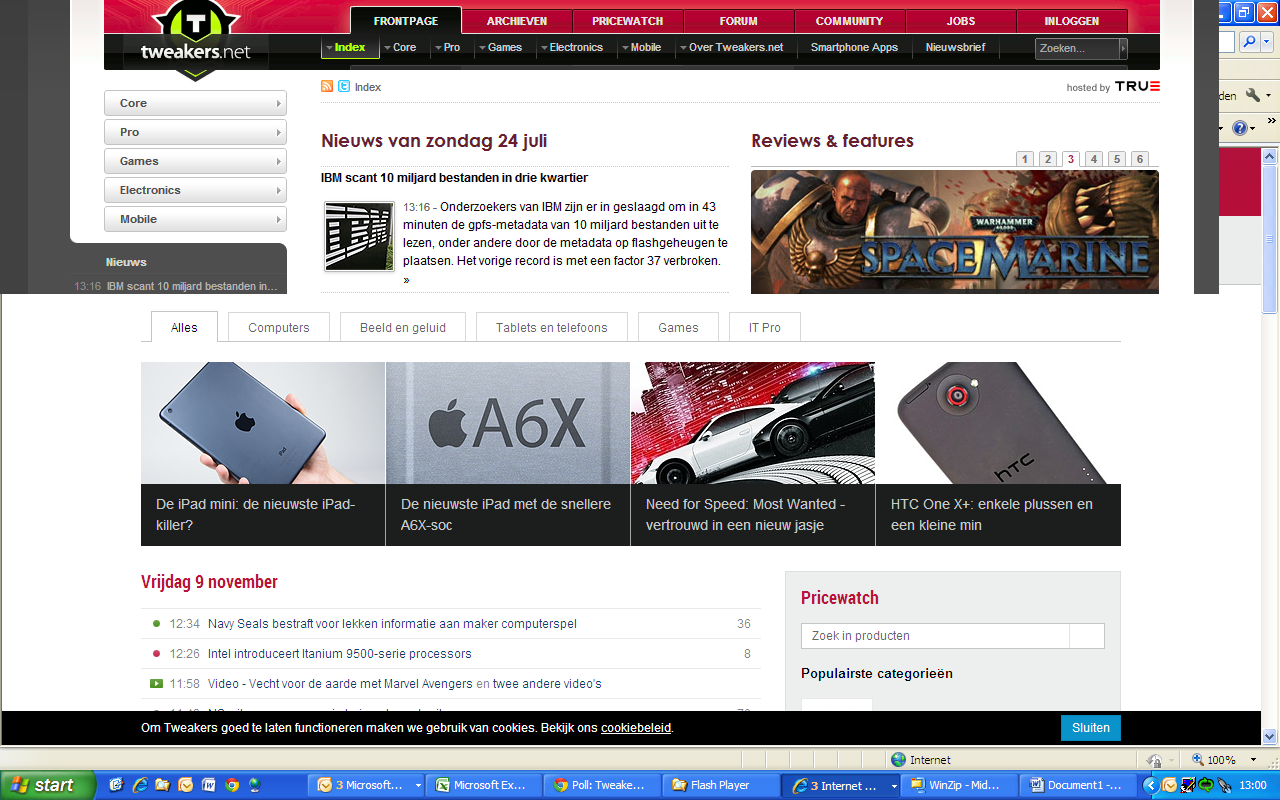Open the Flash Player taskbar button
1280x800 pixels.
723,785
